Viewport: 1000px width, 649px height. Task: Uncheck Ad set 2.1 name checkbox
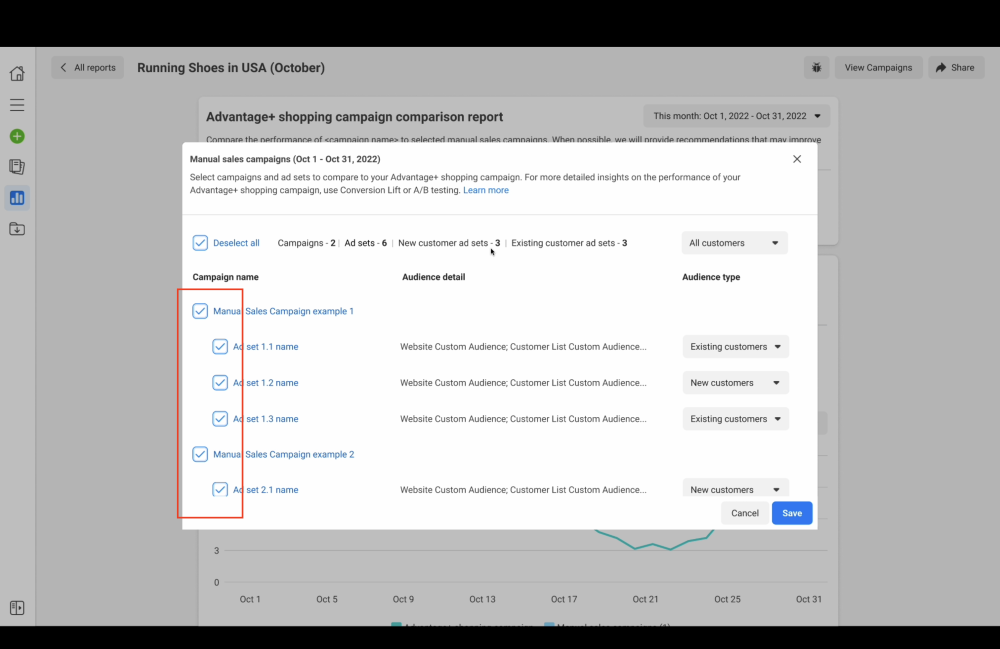point(220,490)
